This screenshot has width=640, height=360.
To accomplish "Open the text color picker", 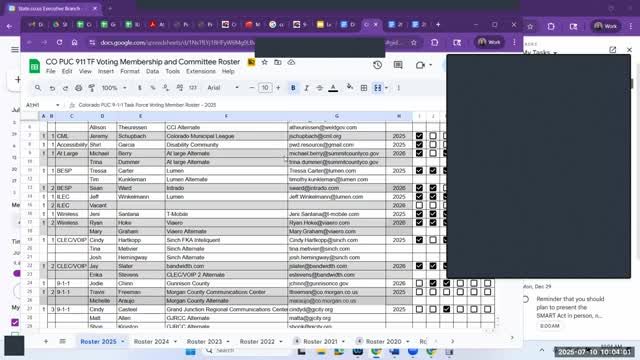I will (333, 88).
